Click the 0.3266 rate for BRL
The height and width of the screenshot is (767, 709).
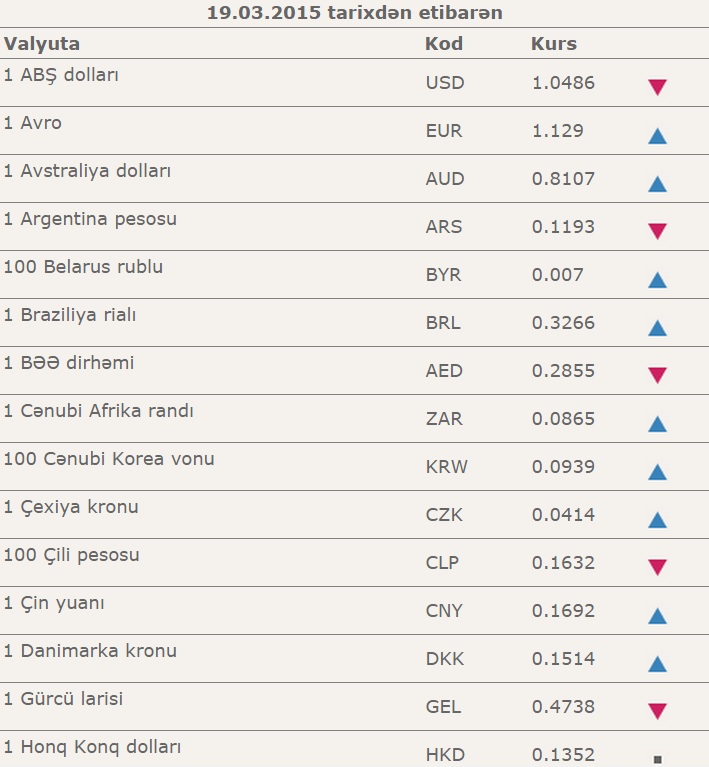click(563, 323)
